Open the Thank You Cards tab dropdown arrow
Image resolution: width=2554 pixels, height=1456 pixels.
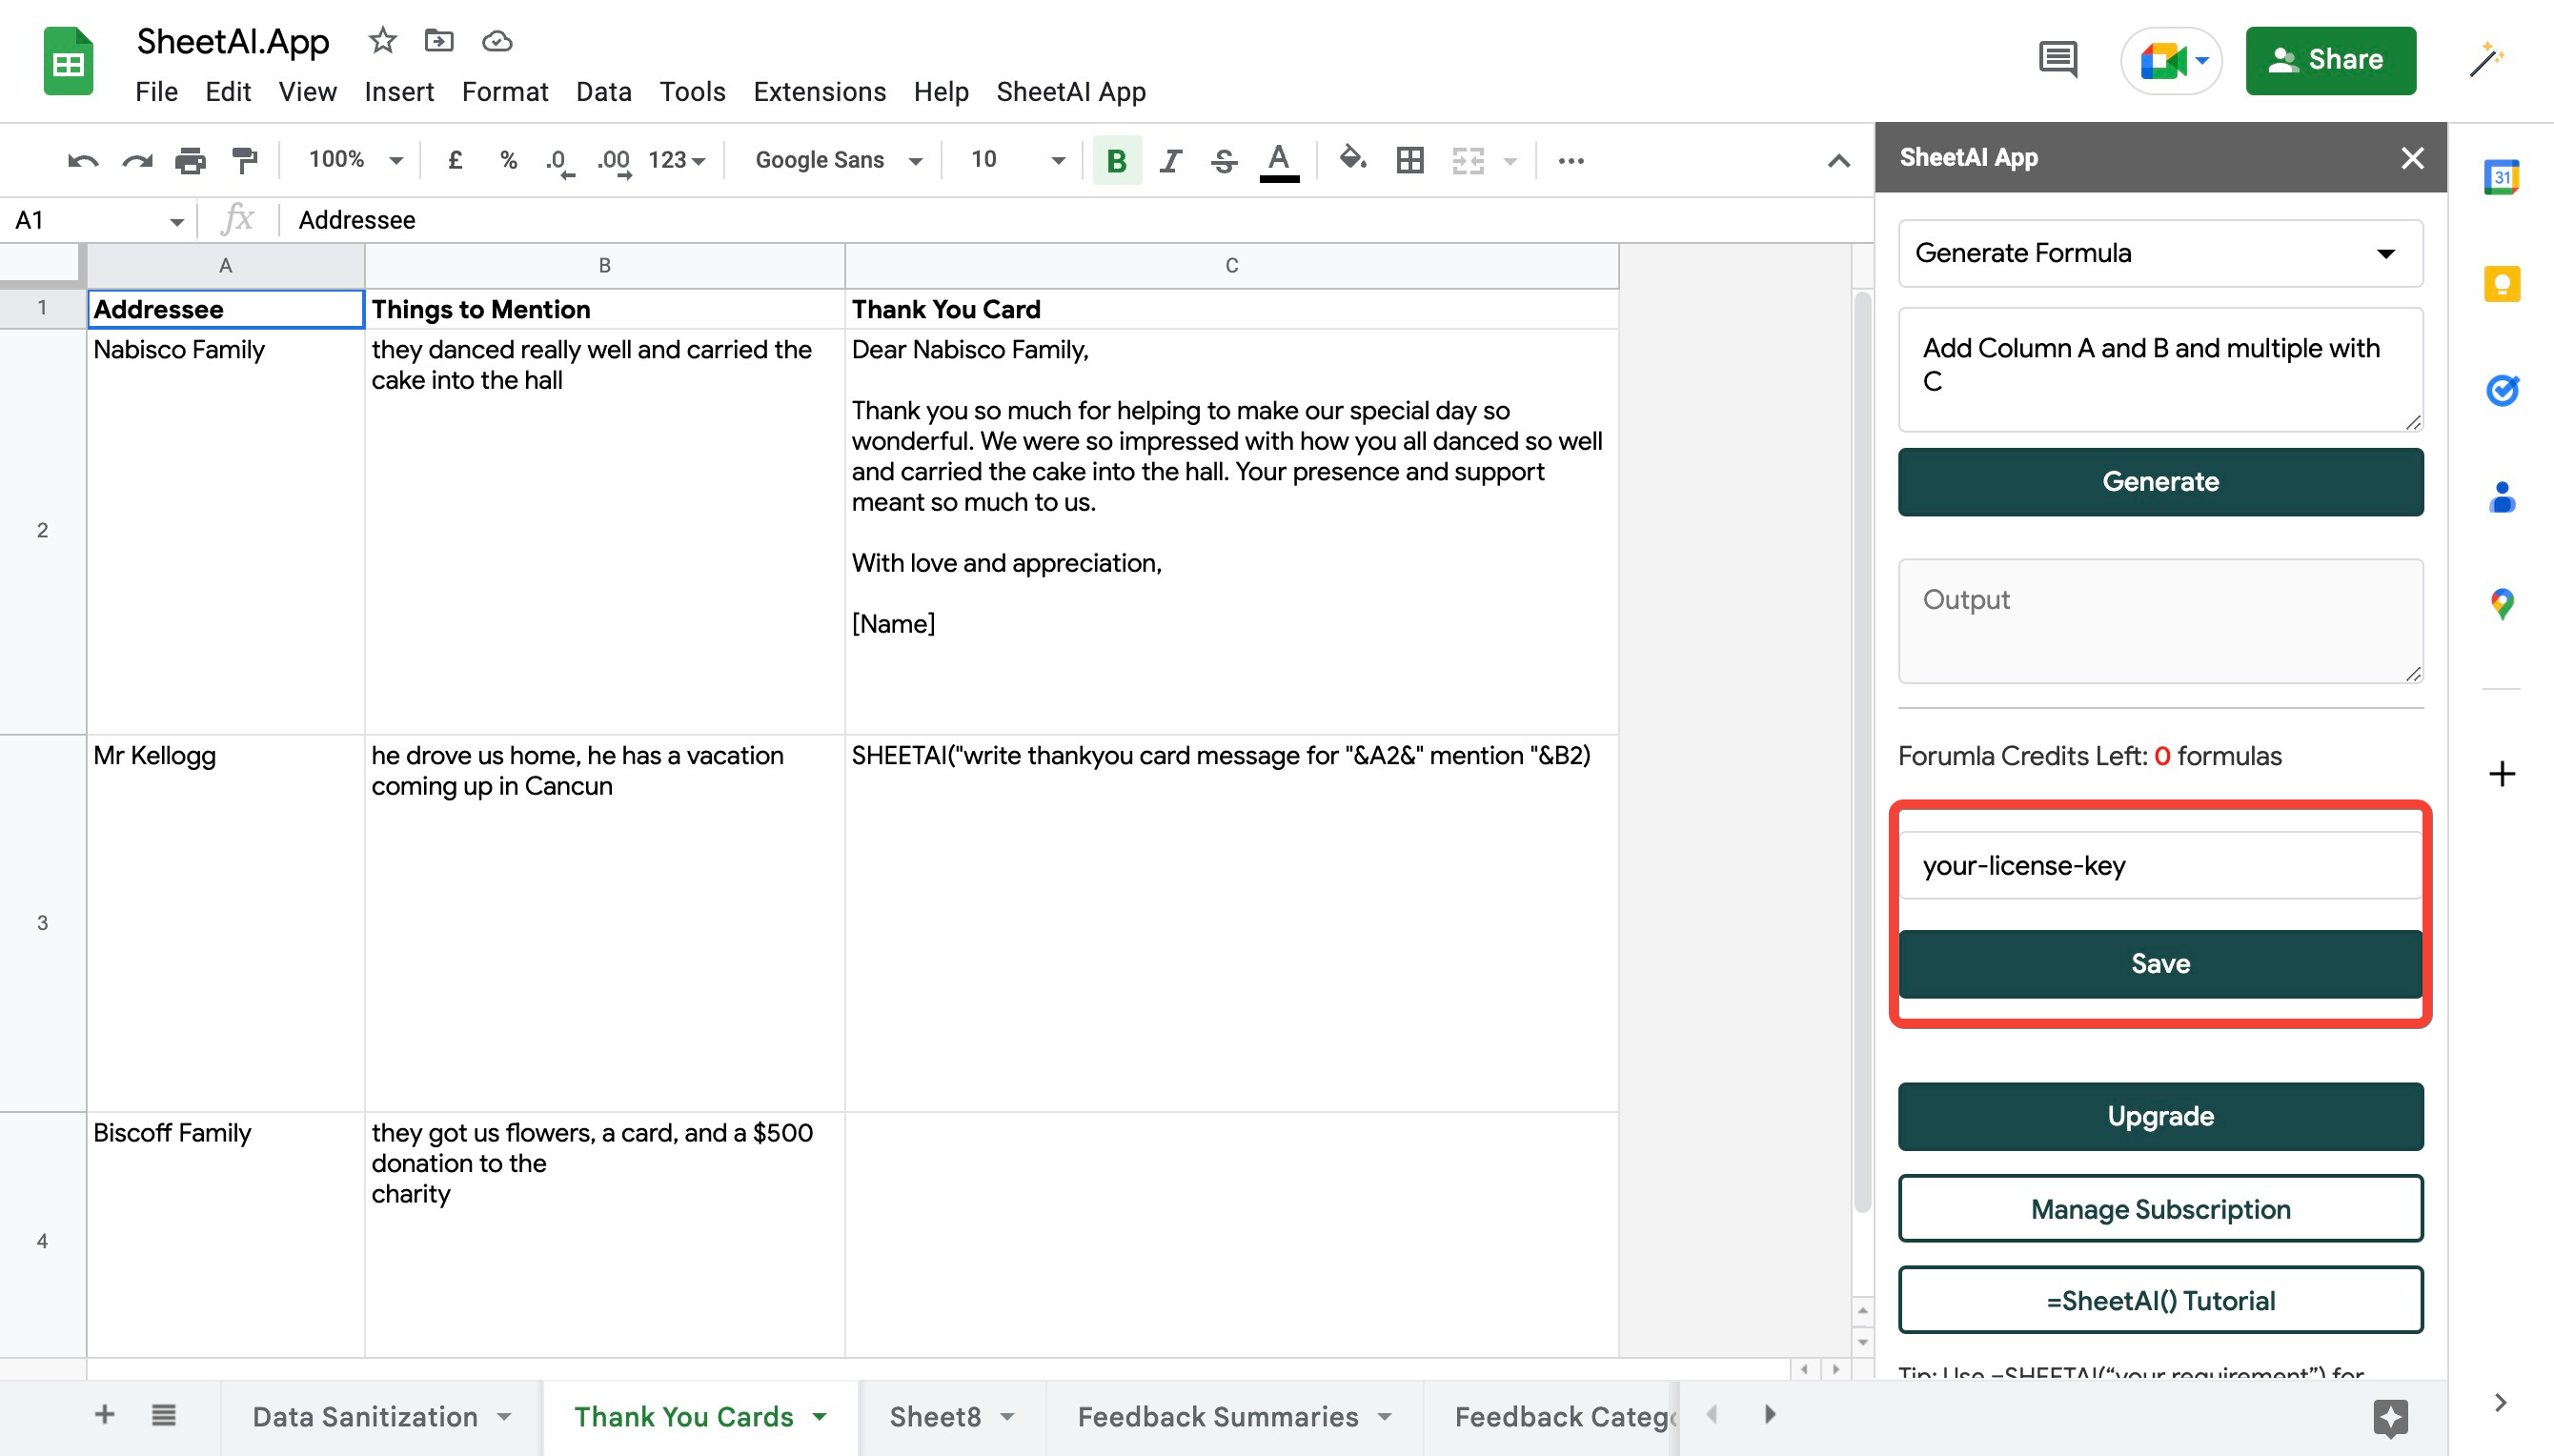(820, 1417)
